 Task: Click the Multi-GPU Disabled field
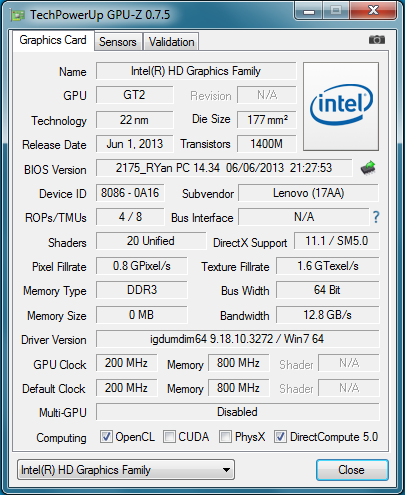pyautogui.click(x=237, y=412)
